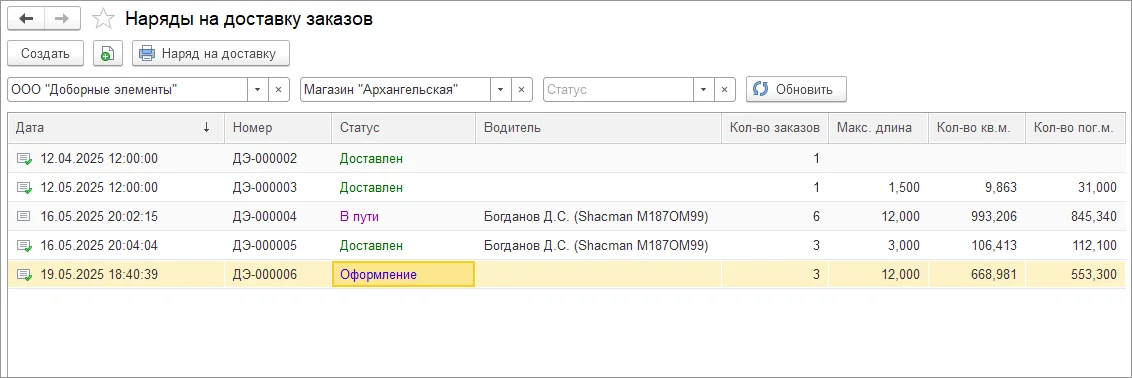Sort by the Номер column header
1132x378 pixels.
(278, 128)
